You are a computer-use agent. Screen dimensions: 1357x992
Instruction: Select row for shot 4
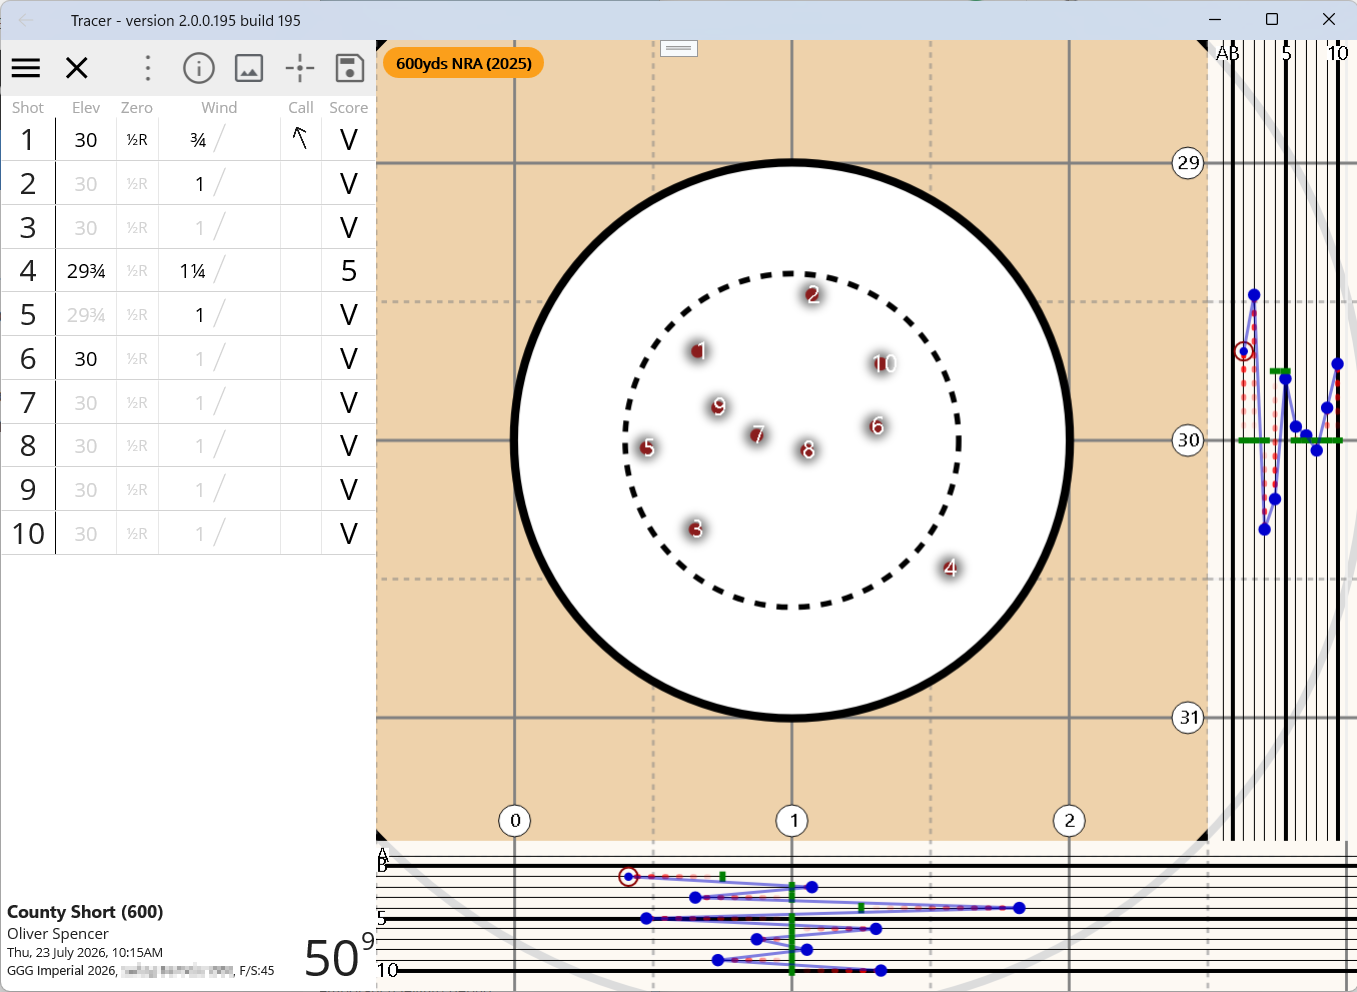[x=188, y=271]
